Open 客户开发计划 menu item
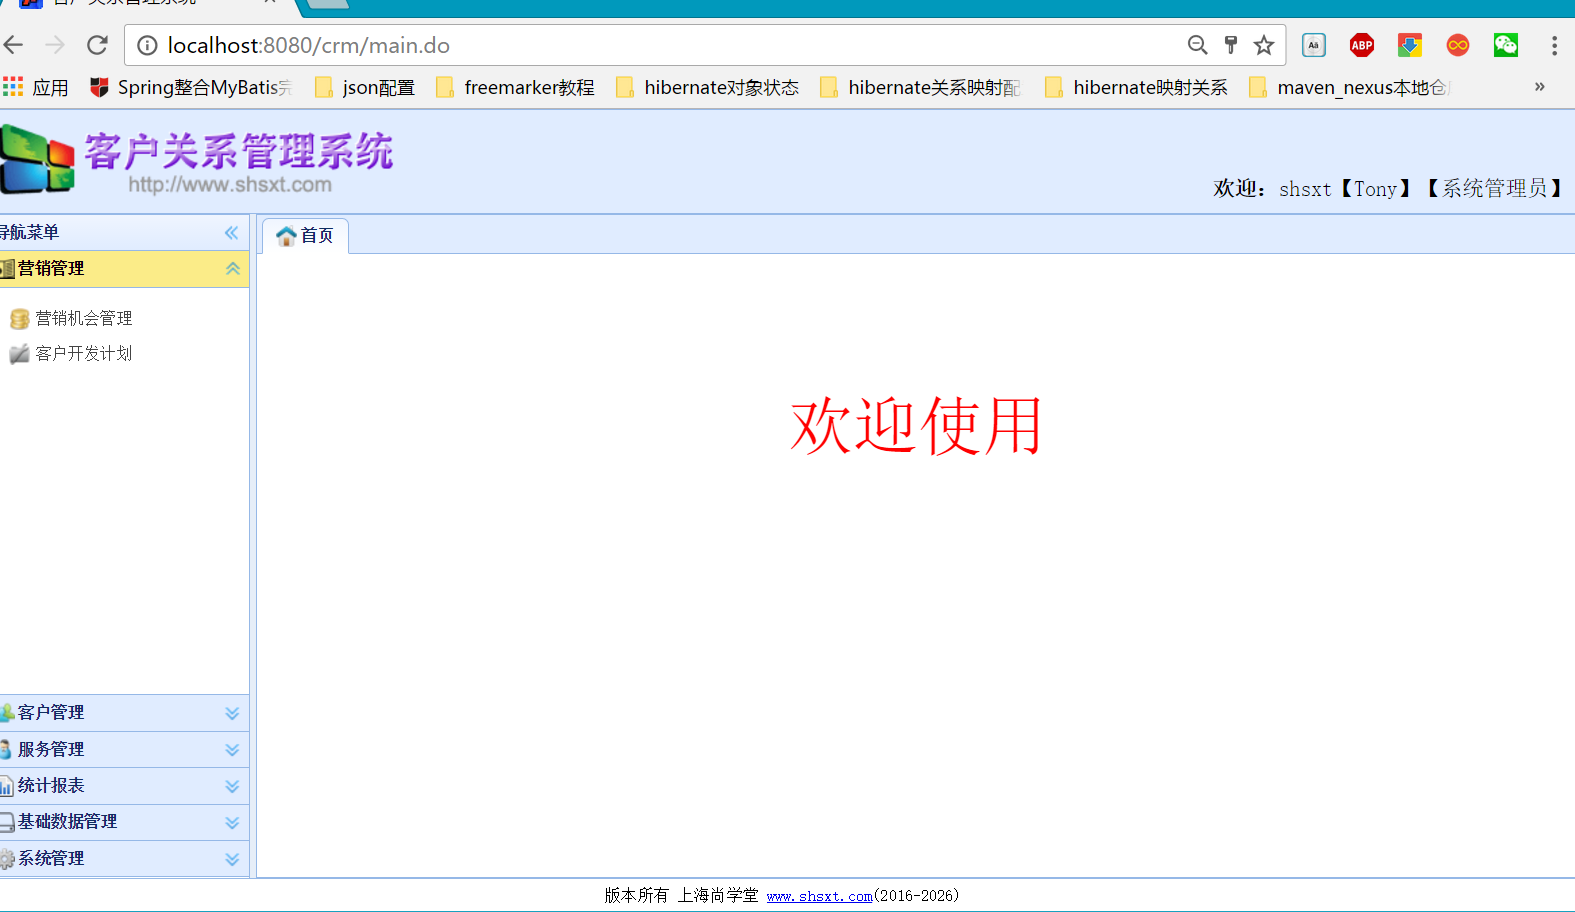Image resolution: width=1575 pixels, height=912 pixels. [x=83, y=354]
